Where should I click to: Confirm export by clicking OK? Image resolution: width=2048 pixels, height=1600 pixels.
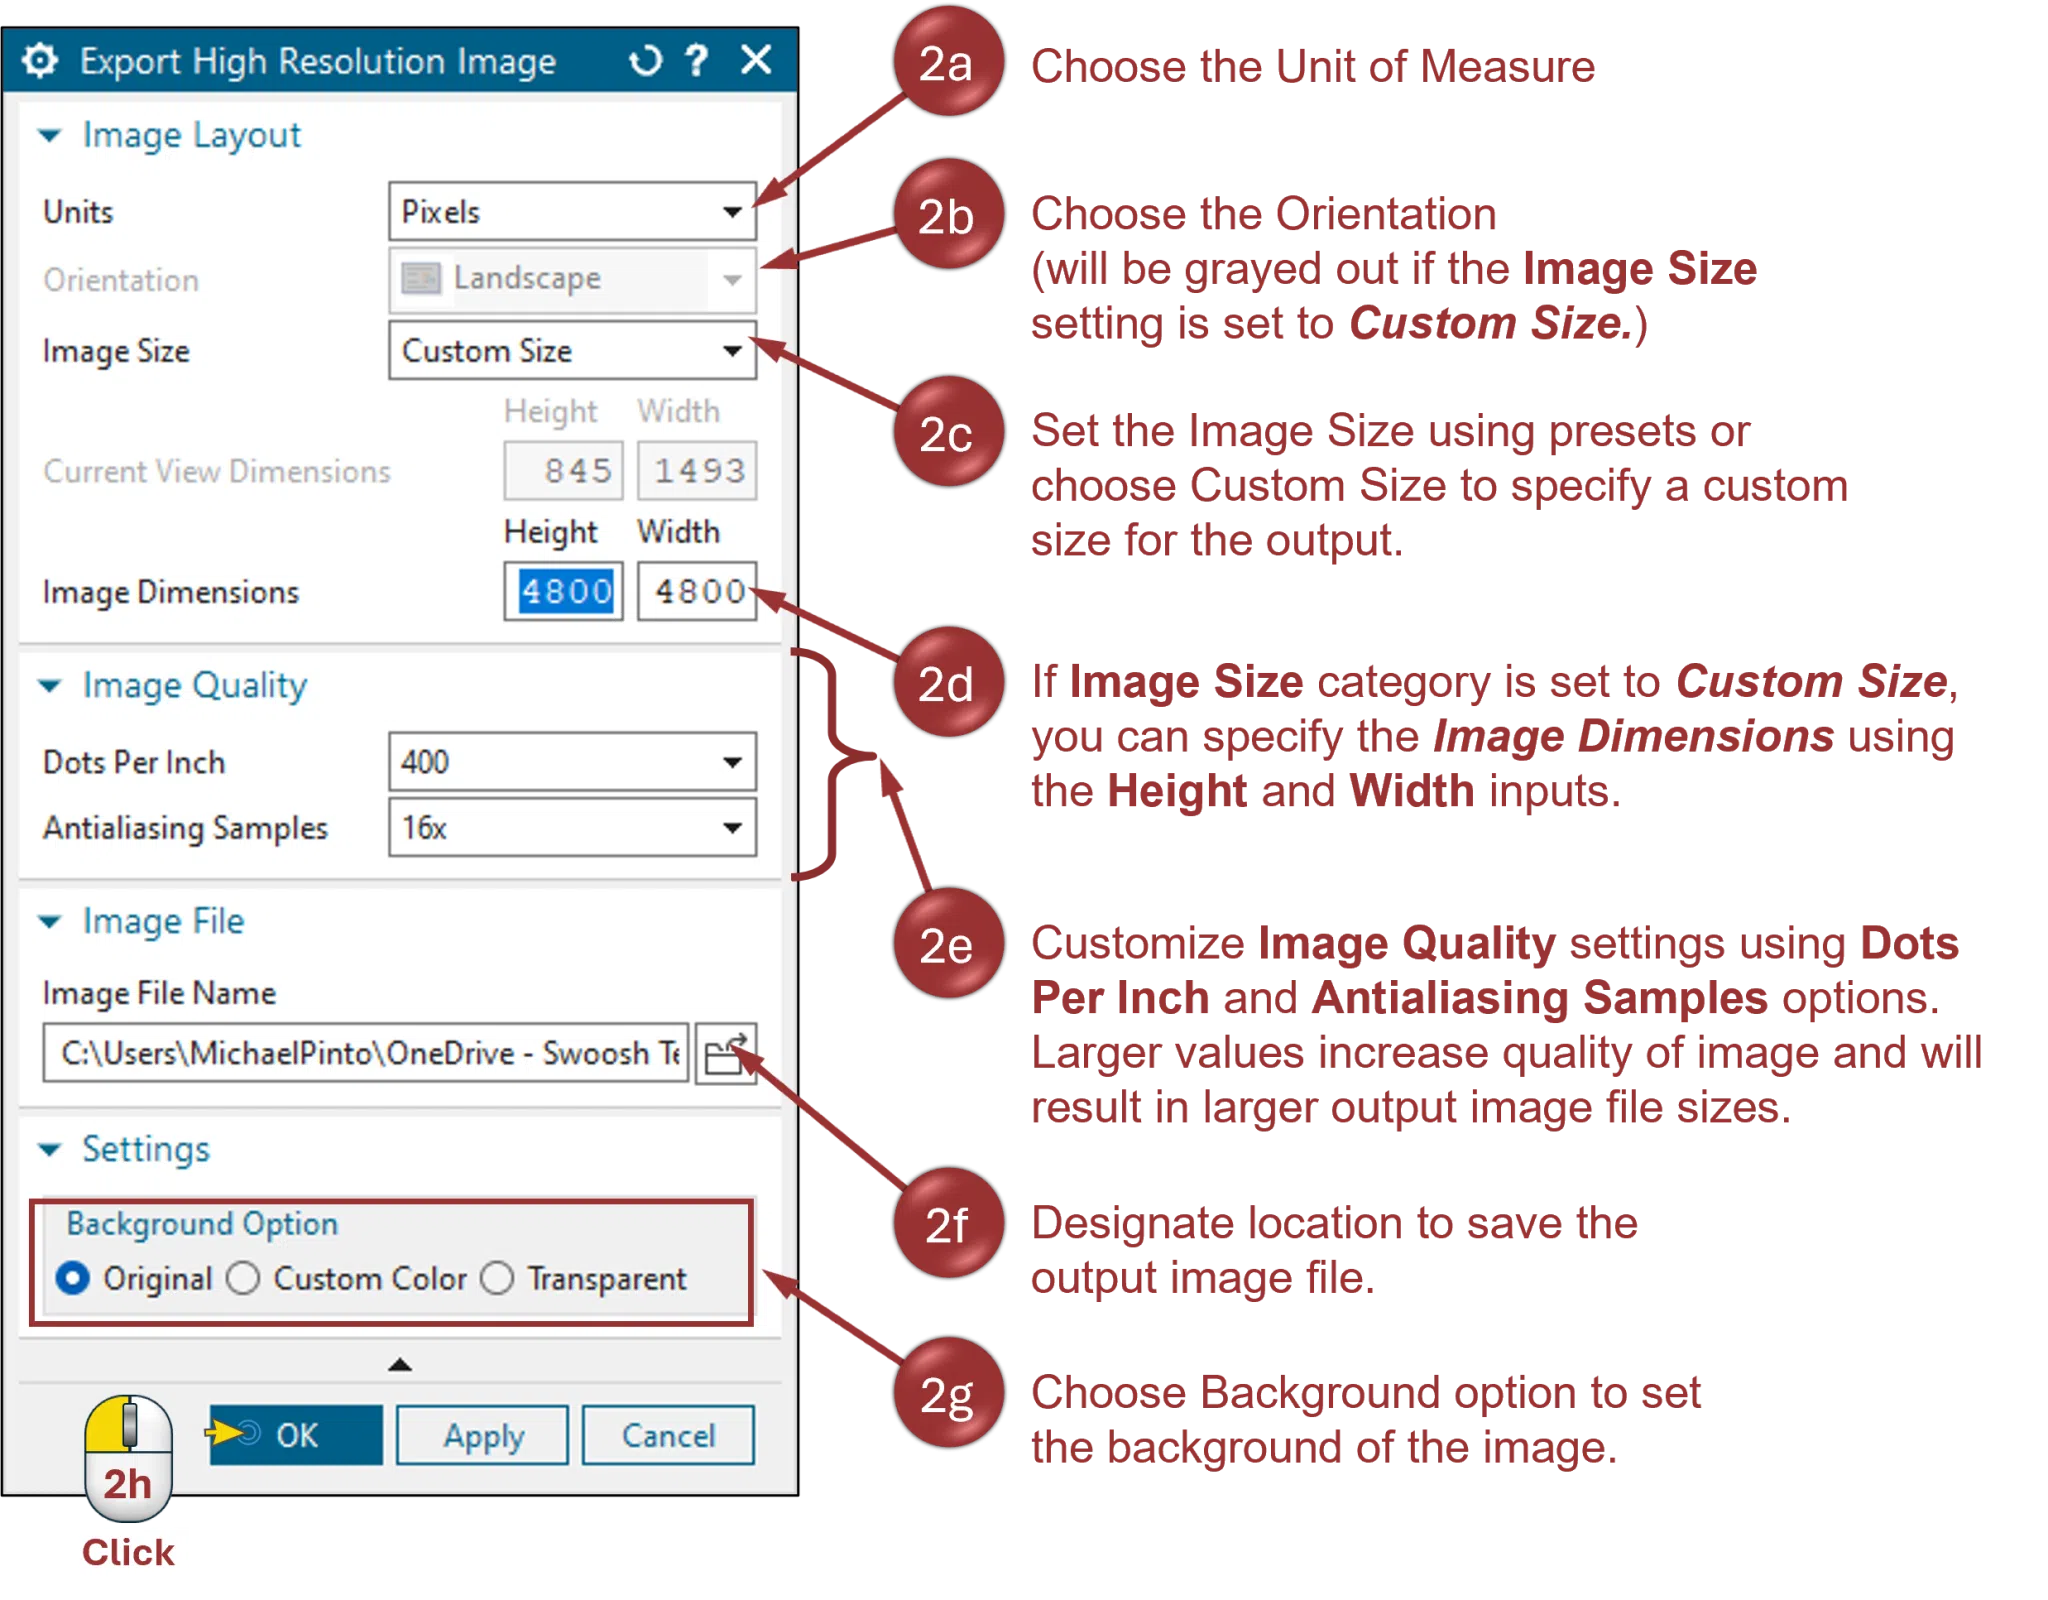(297, 1436)
